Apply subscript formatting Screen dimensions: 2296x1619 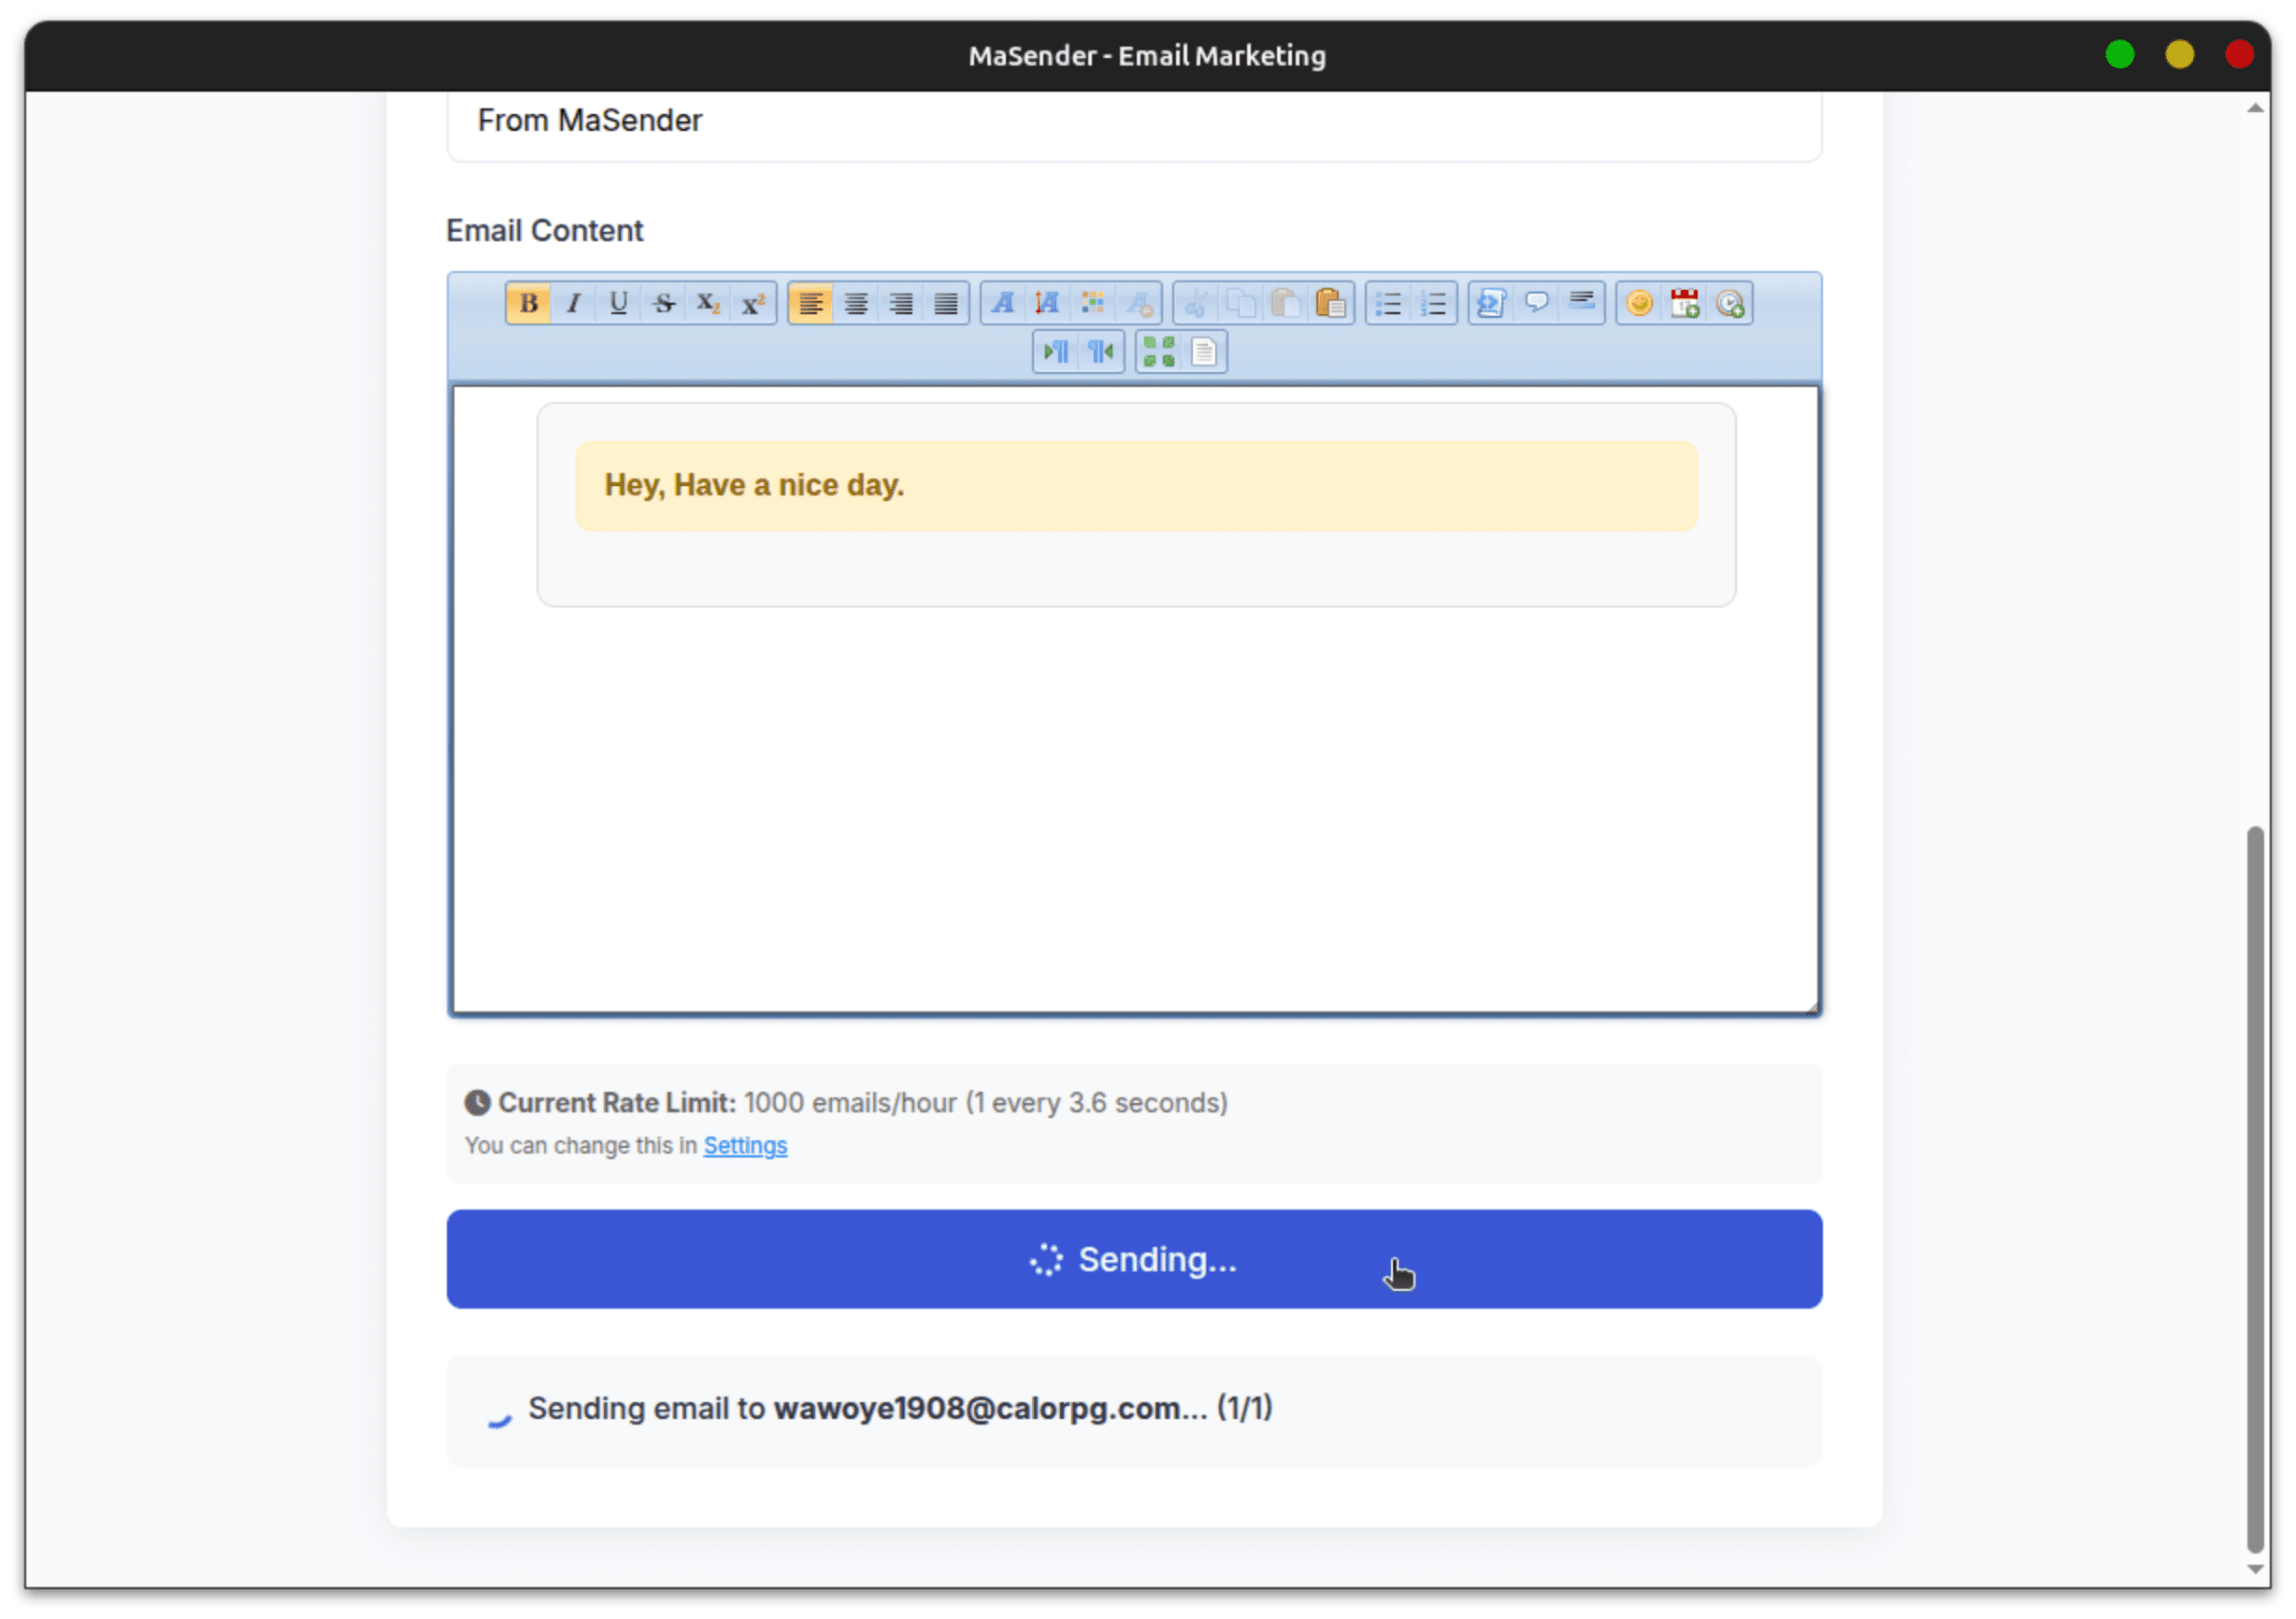708,303
